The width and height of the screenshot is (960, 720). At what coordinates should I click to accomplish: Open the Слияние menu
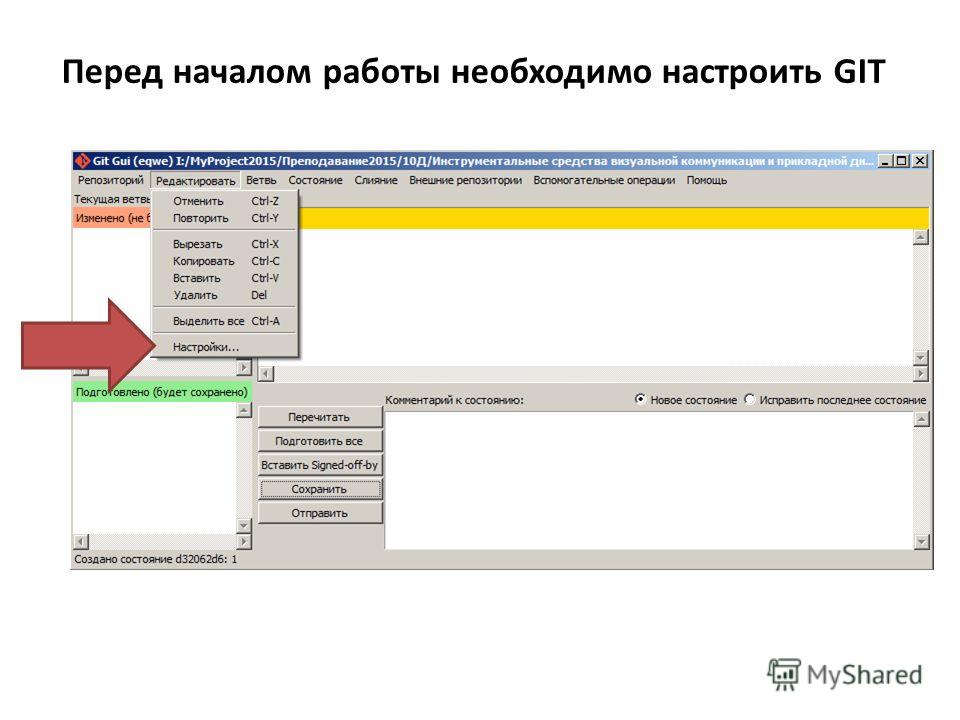tap(375, 180)
